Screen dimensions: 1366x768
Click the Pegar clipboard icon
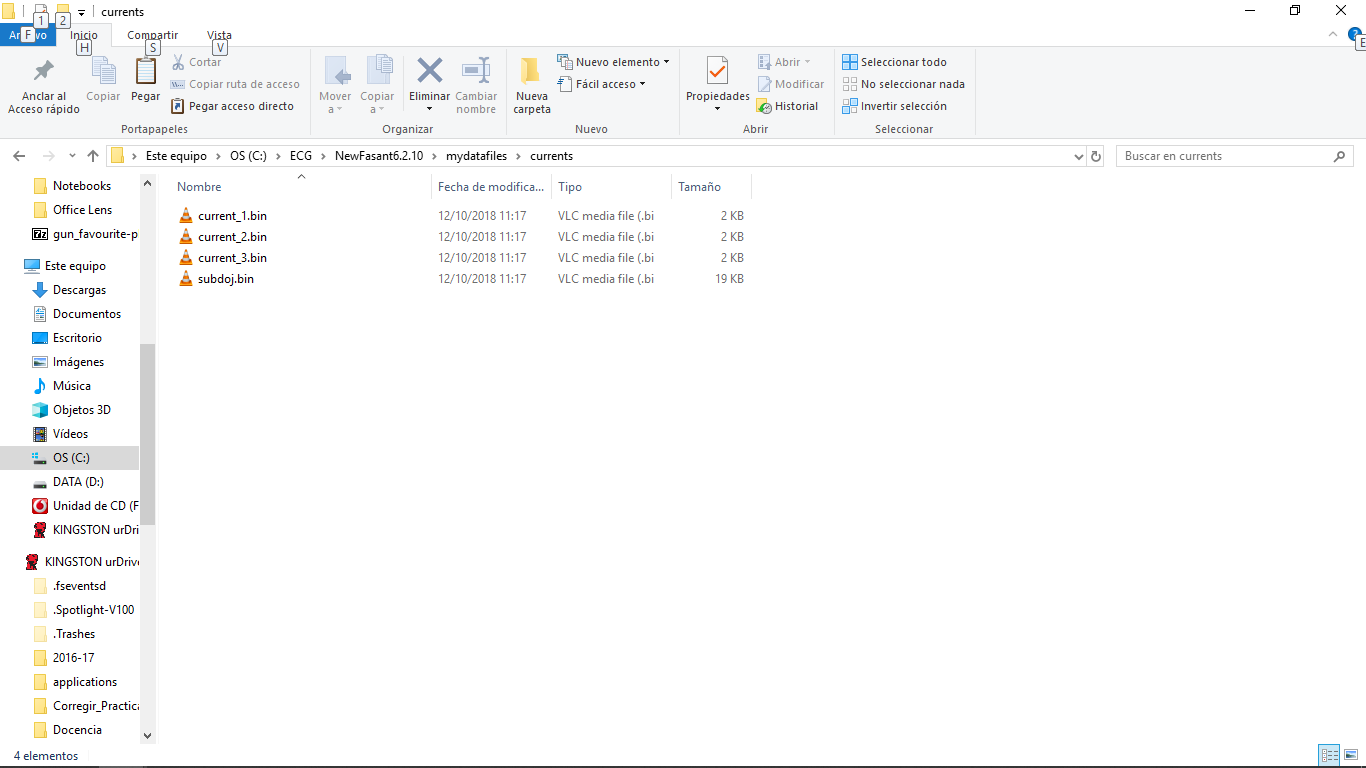click(146, 72)
